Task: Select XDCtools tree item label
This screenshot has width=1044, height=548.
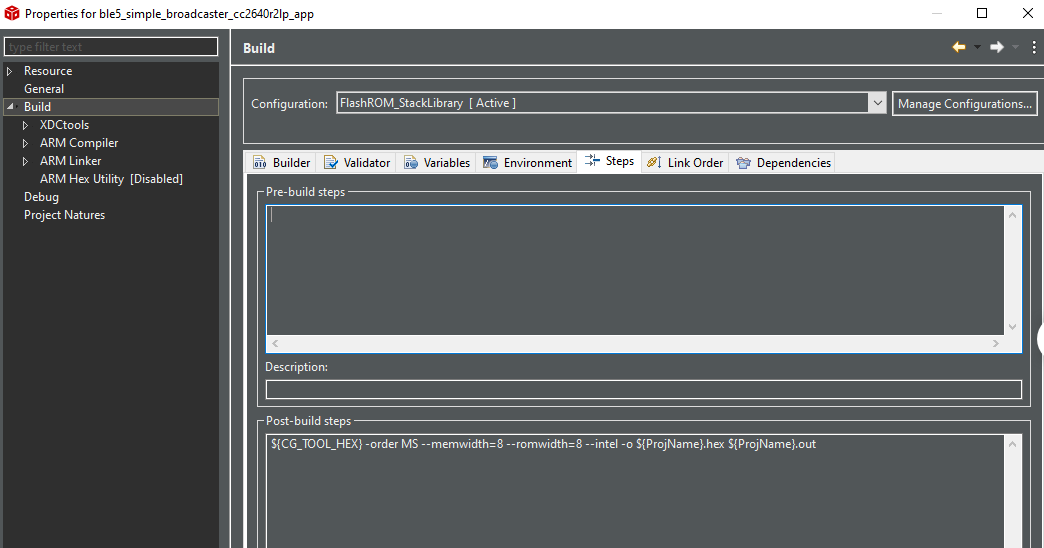Action: click(x=65, y=125)
